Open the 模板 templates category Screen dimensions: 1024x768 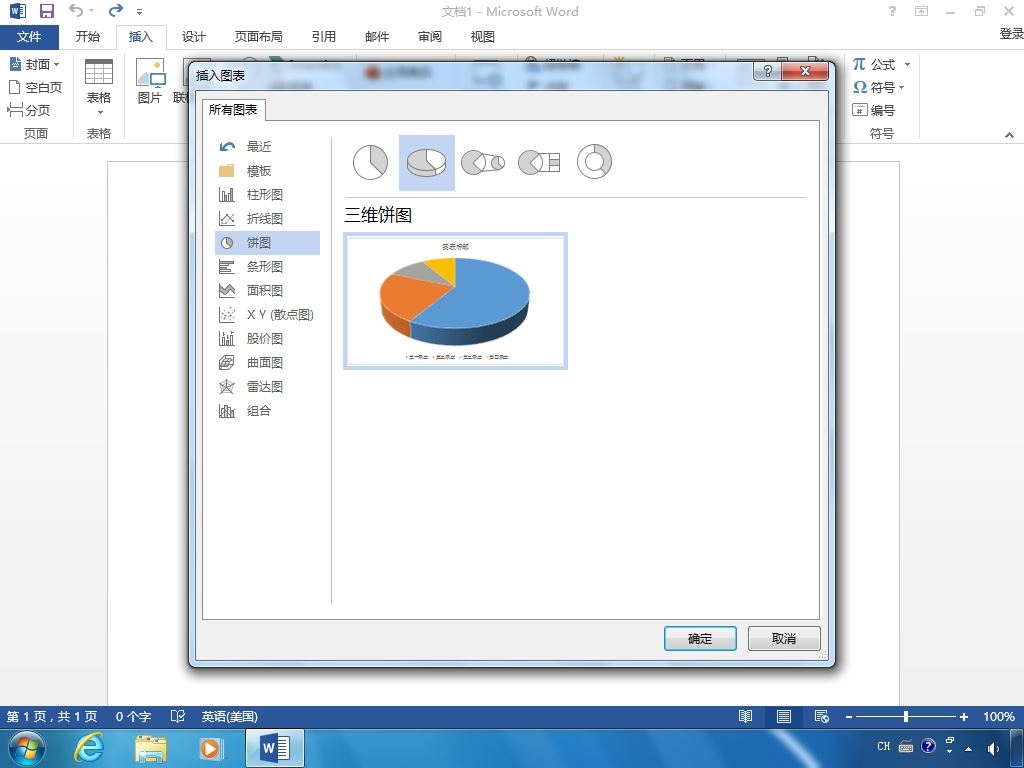268,170
